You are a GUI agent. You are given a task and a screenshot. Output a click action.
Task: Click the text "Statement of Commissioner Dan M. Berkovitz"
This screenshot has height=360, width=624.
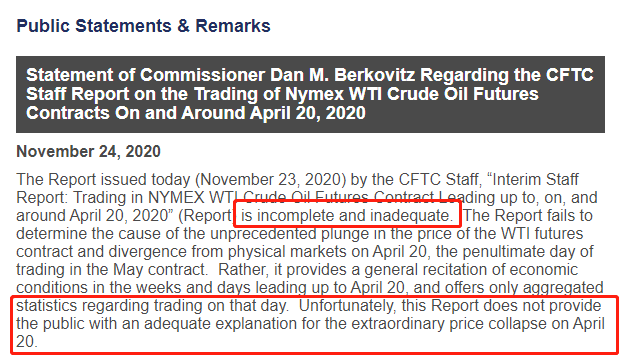point(221,75)
